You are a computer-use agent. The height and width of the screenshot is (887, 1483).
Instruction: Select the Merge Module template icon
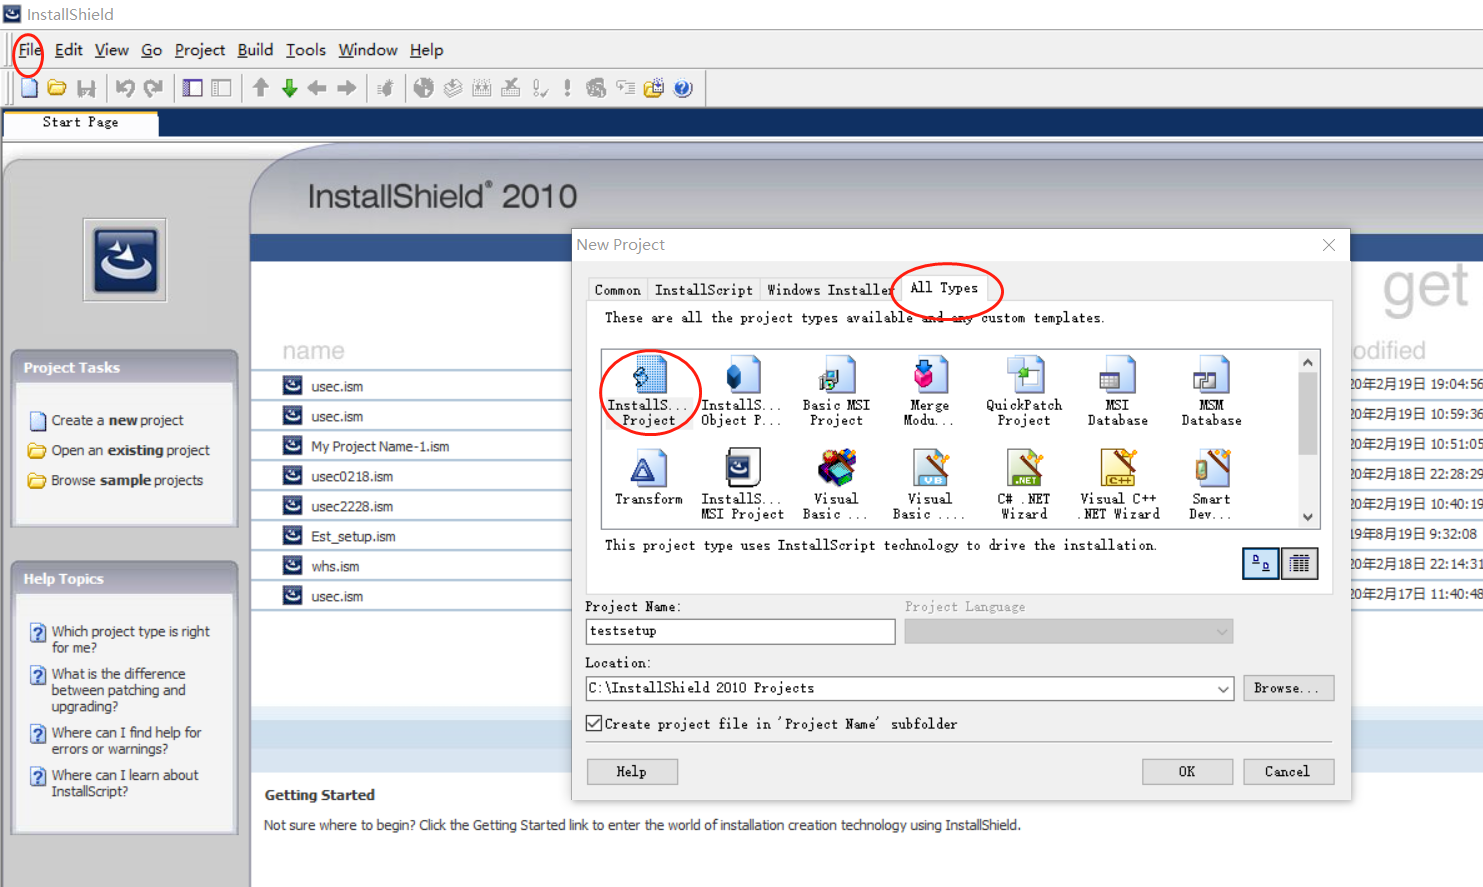pyautogui.click(x=929, y=392)
